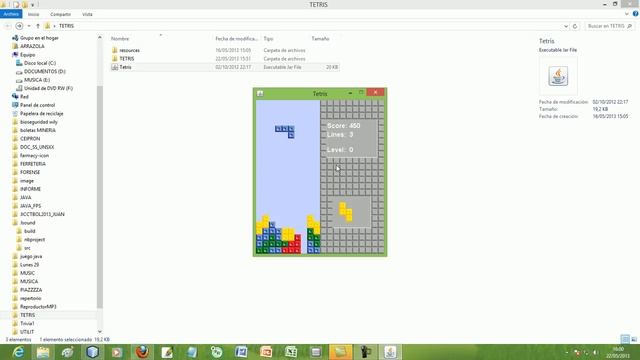Sort files by Fecha de modificación column

coord(236,38)
